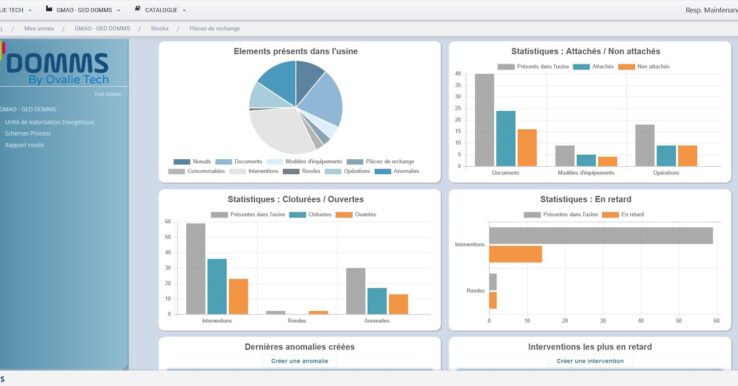Toggle the Documents legend entry of pie chart
This screenshot has height=386, width=738.
[239, 161]
